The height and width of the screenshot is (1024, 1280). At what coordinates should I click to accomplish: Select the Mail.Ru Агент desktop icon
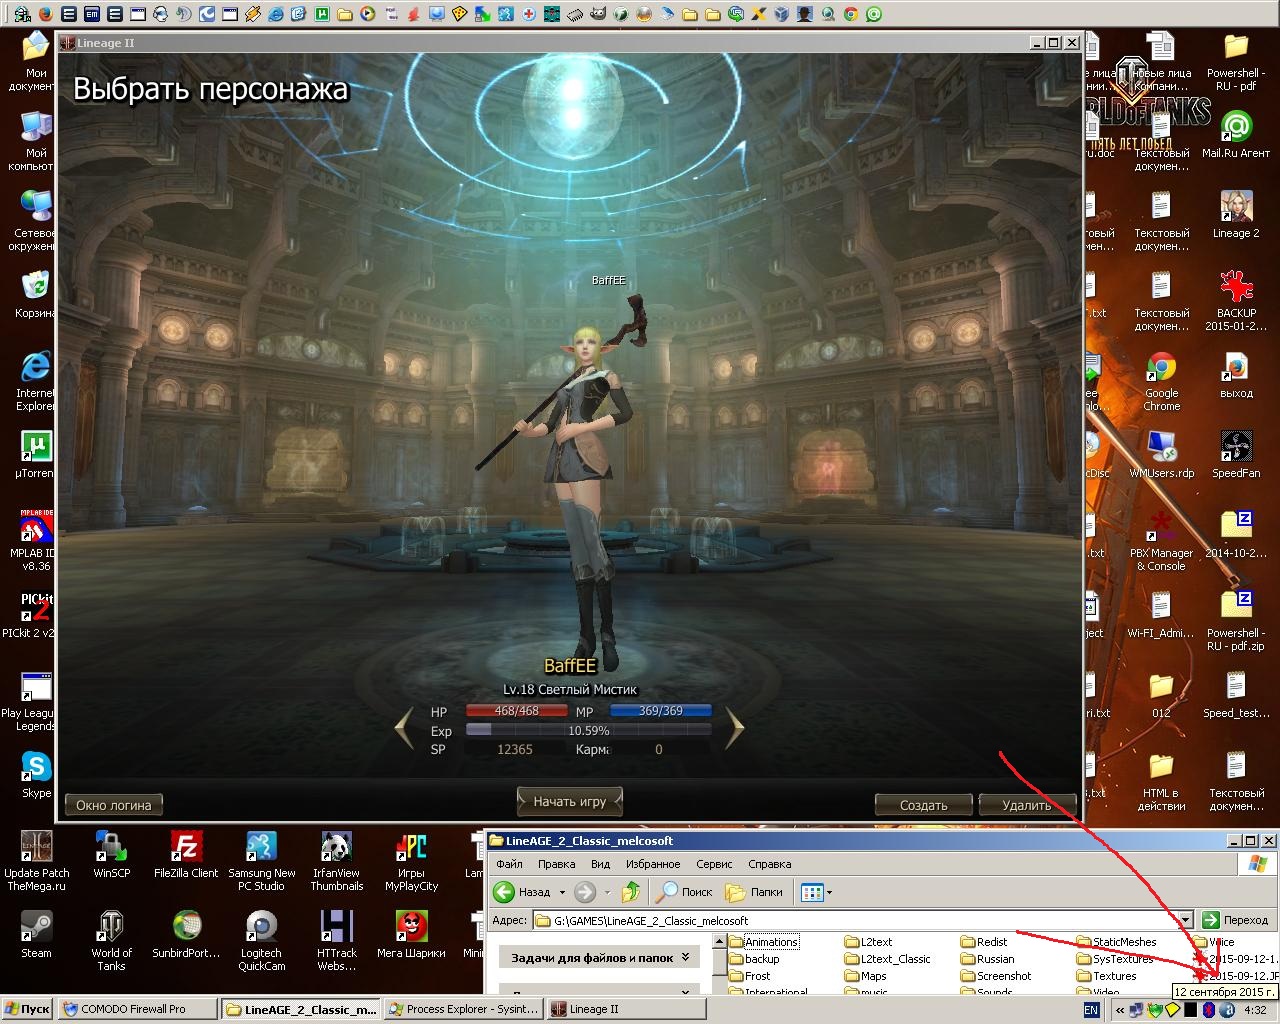pyautogui.click(x=1236, y=135)
